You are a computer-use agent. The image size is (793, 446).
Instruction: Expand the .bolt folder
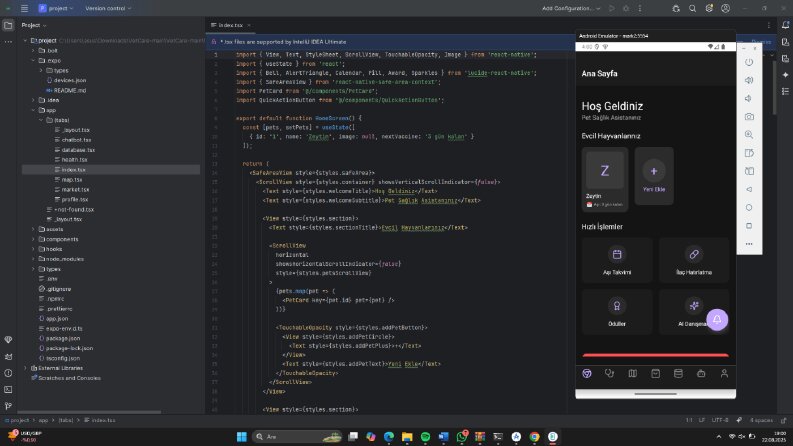tap(33, 51)
